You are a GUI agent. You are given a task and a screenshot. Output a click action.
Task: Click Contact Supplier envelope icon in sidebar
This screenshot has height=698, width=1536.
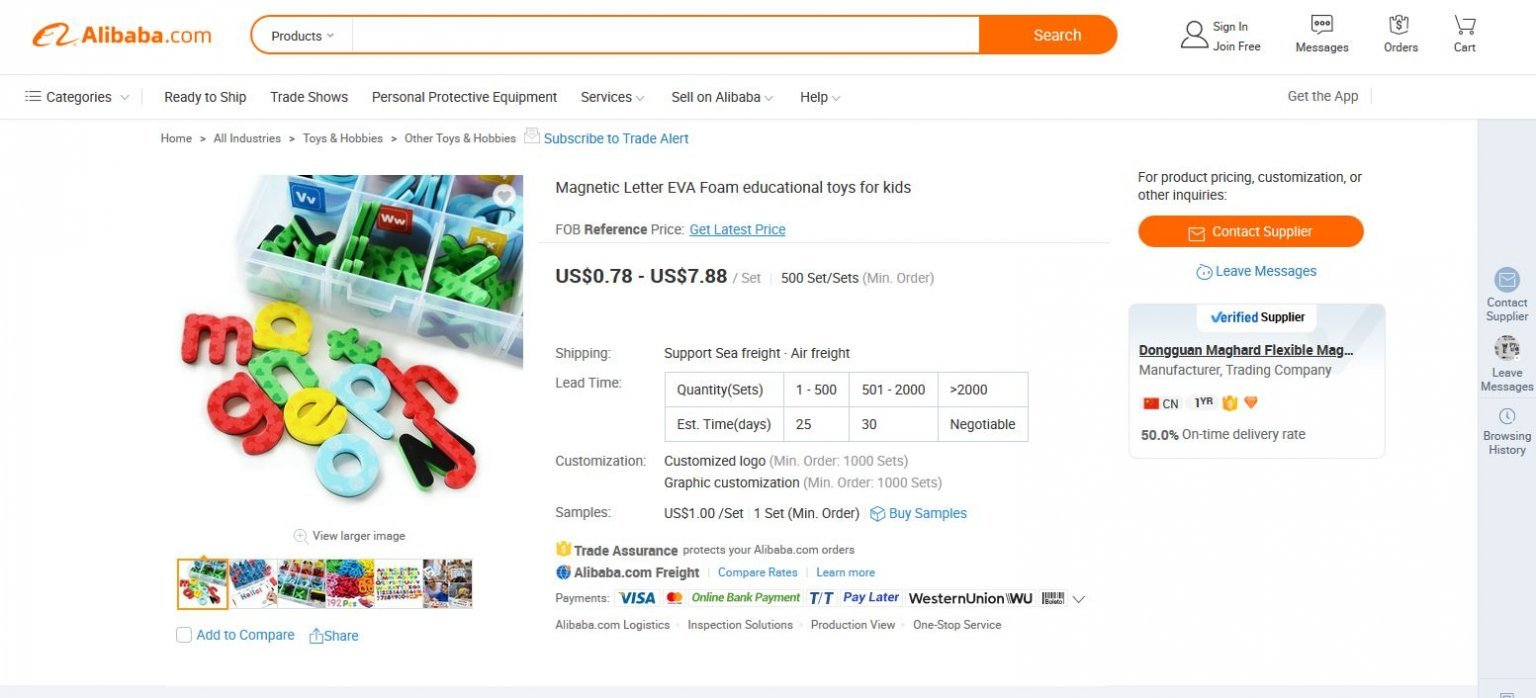click(x=1507, y=280)
